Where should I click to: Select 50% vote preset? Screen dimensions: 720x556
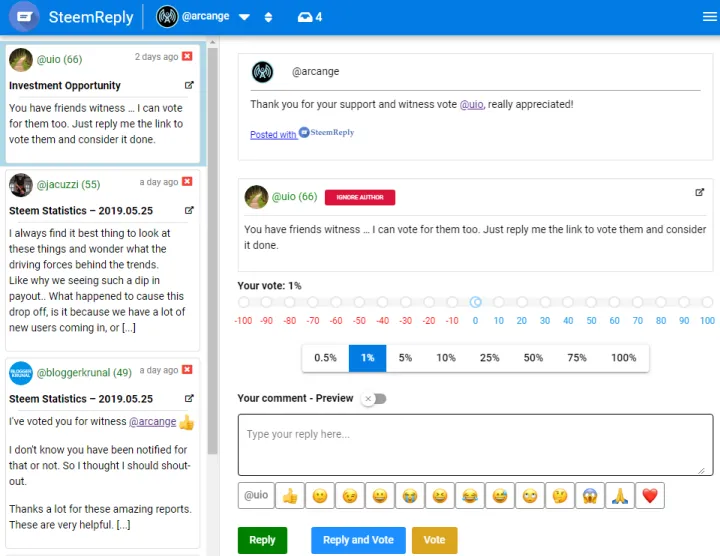(x=533, y=358)
